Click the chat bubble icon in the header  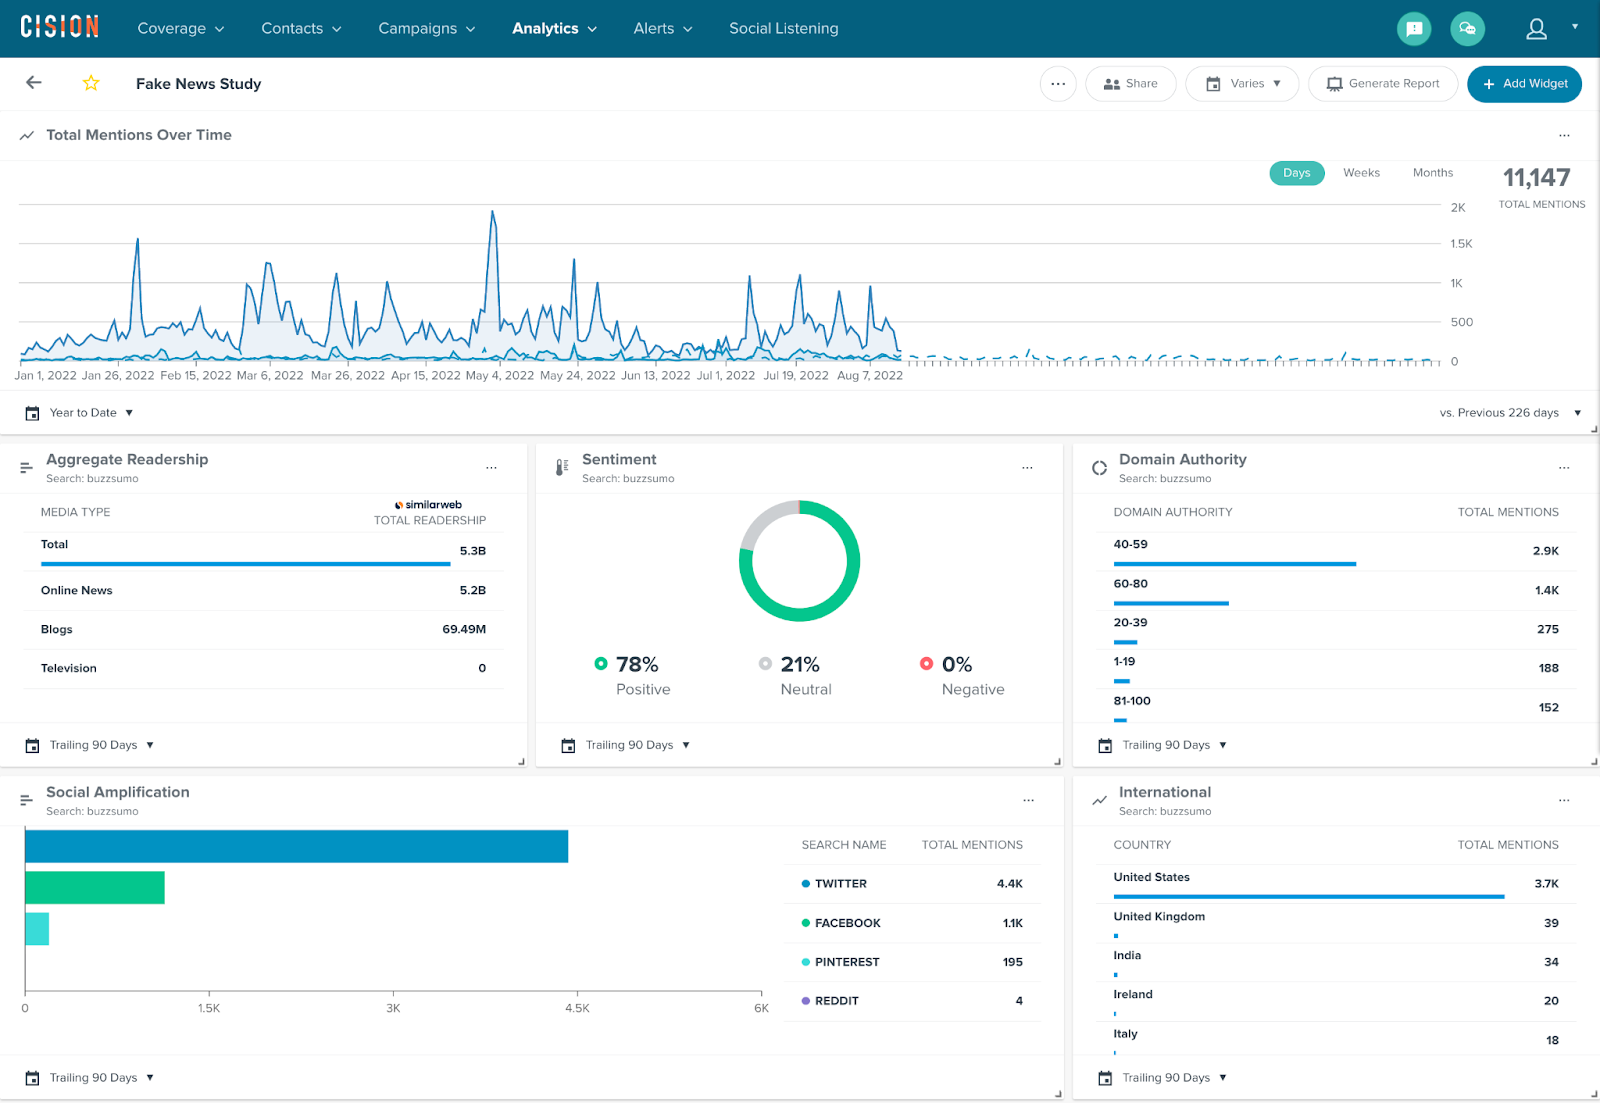[1467, 28]
